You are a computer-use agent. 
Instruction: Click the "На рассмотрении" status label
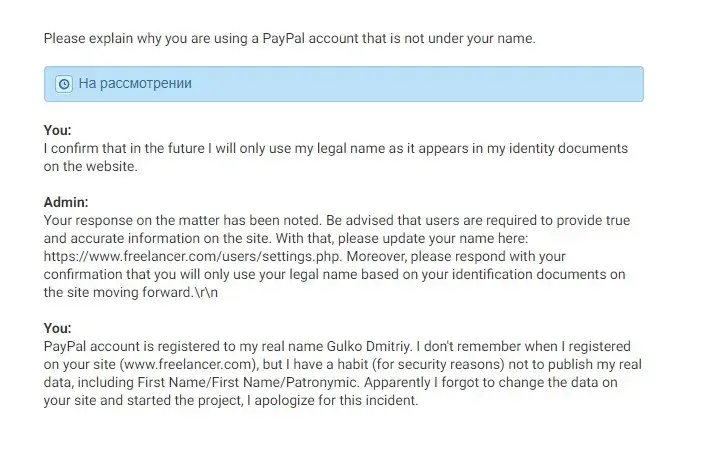[135, 84]
